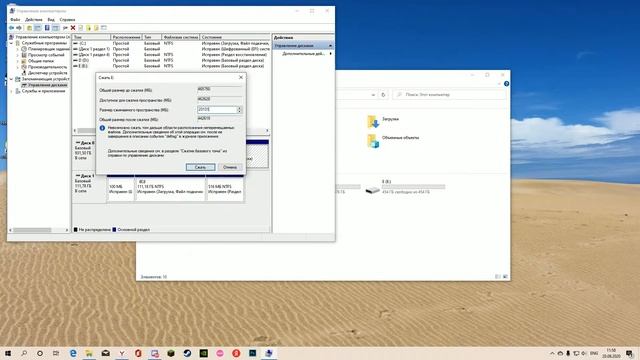Click the clock in the system tray
This screenshot has width=640, height=360.
611,353
